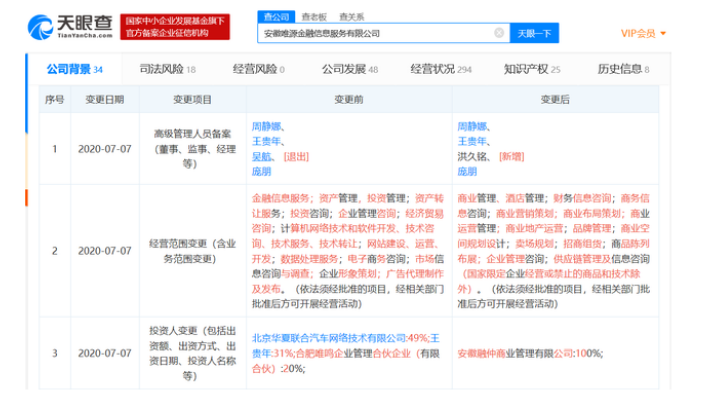
Task: Select the 2020-07-07 date in row 3
Action: pos(104,353)
